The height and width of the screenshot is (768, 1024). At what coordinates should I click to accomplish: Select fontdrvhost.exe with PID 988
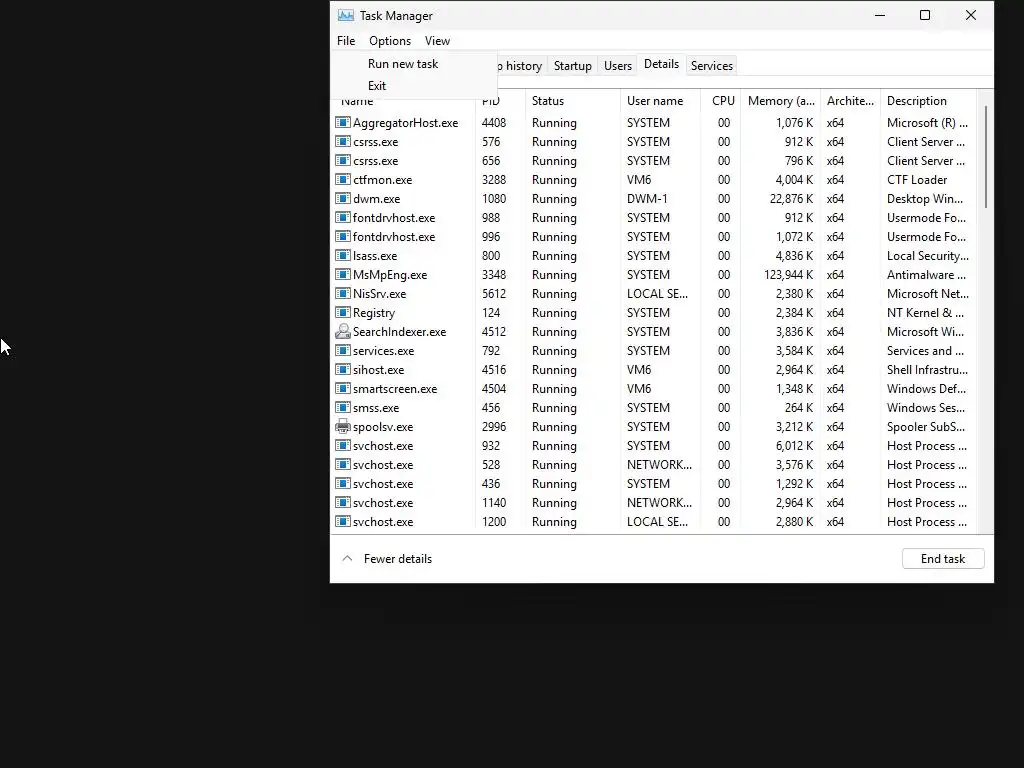point(394,217)
